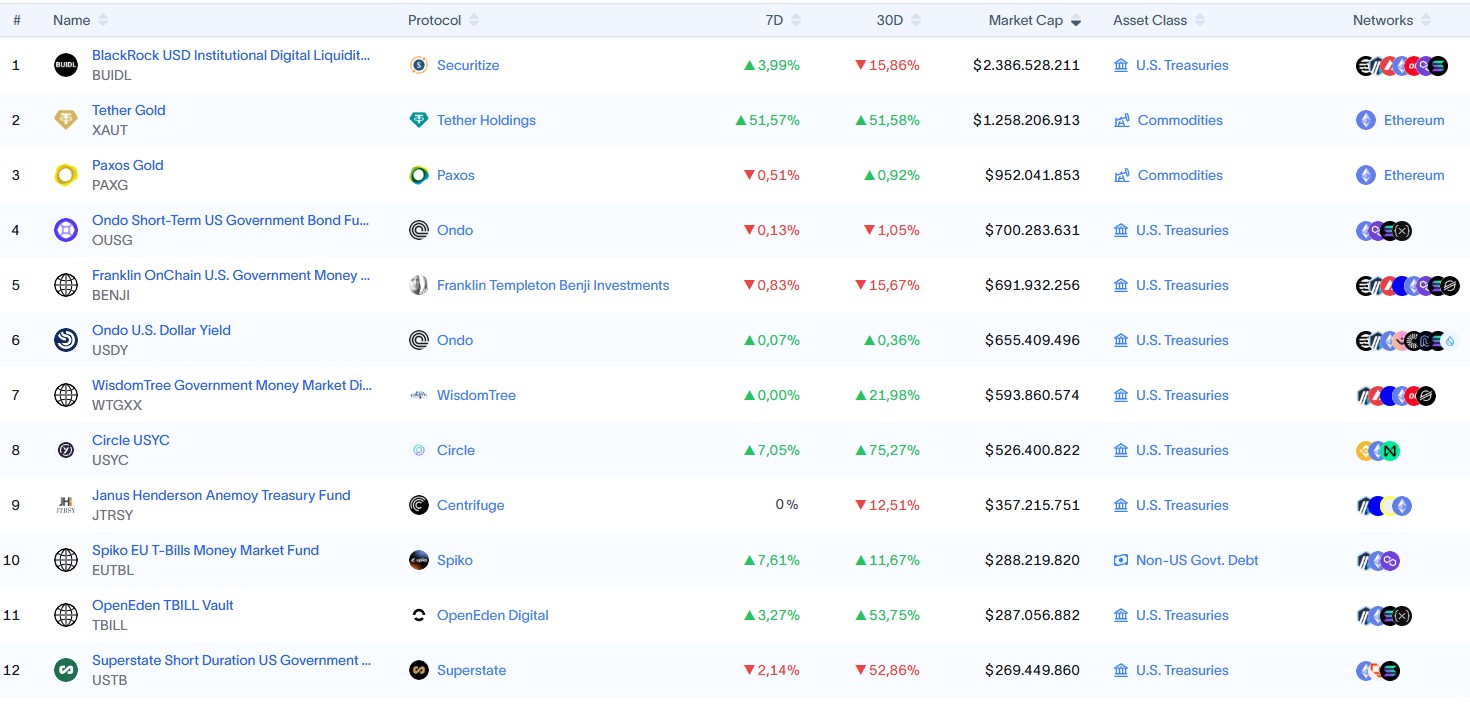Sort by 7D change column
Image resolution: width=1470 pixels, height=704 pixels.
point(783,20)
